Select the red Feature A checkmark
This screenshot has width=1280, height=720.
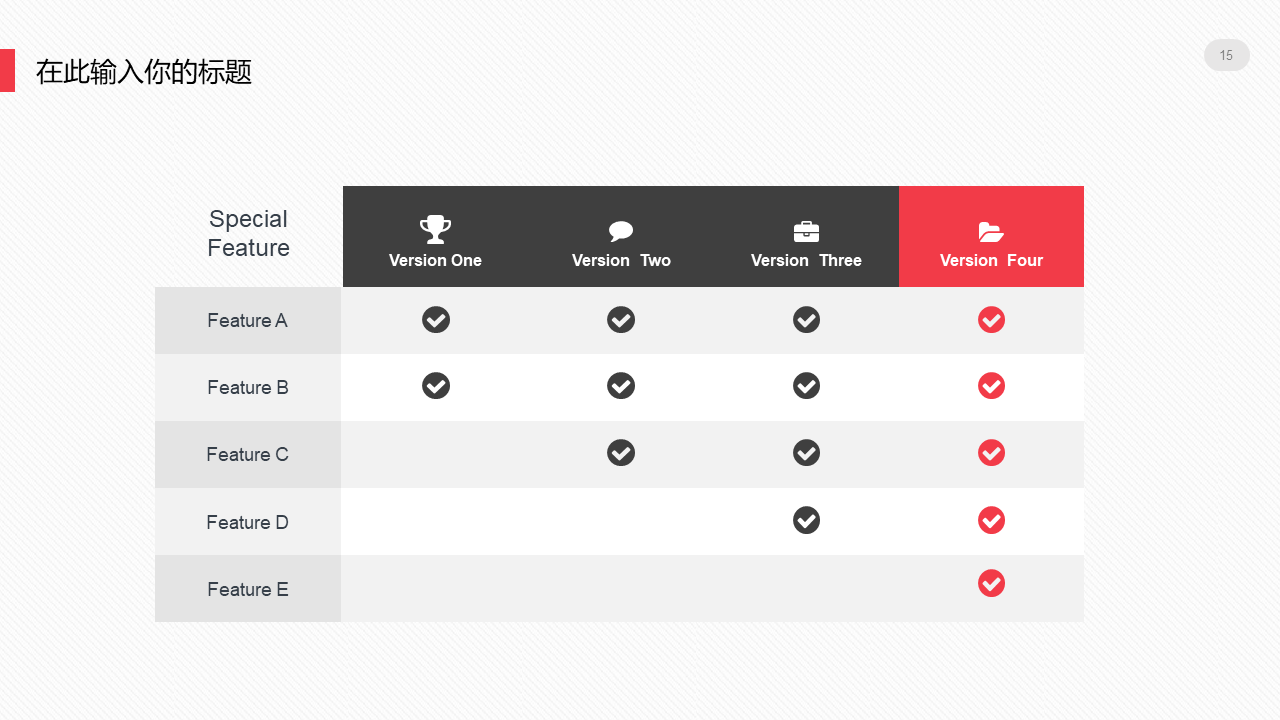[991, 320]
